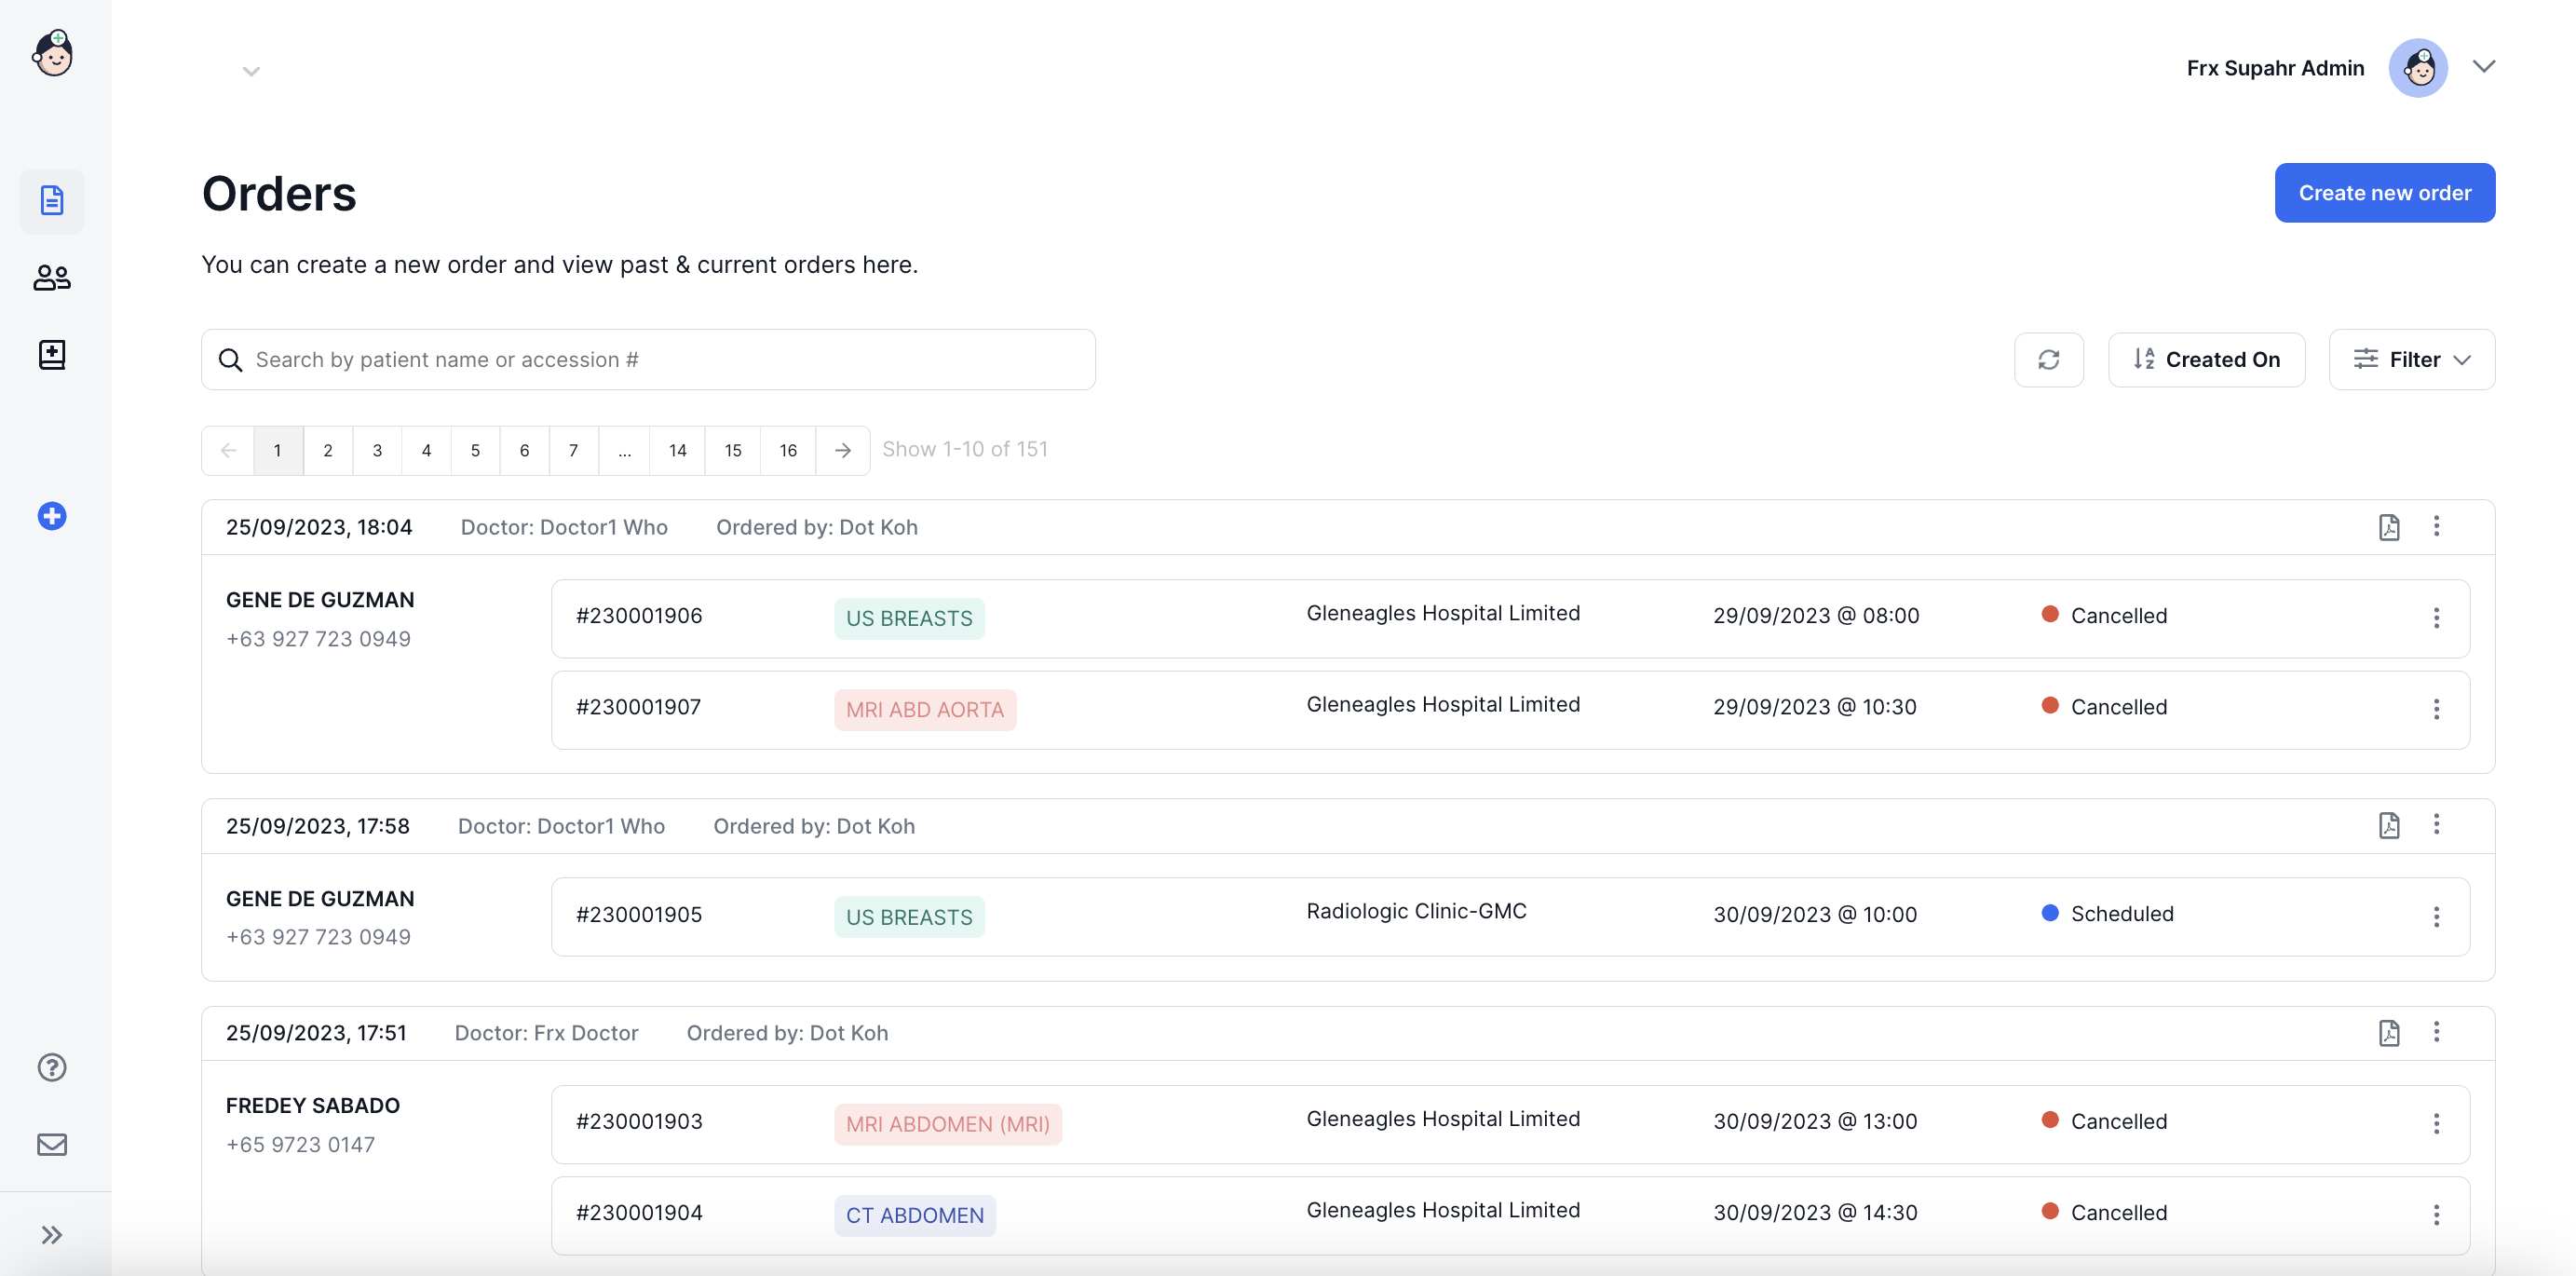
Task: Download PDF for the 18:04 order
Action: [2388, 527]
